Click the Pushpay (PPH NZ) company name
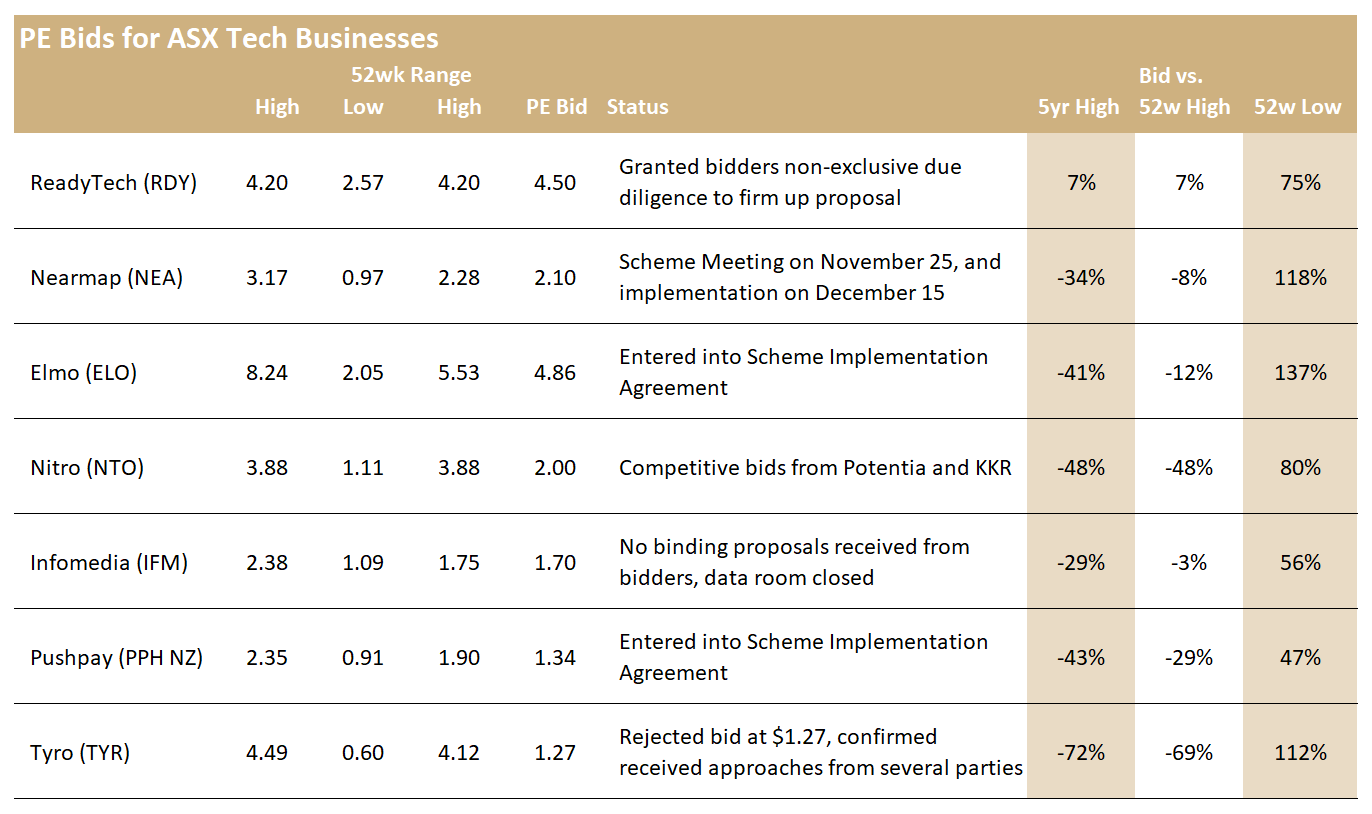This screenshot has height=814, width=1372. tap(117, 658)
